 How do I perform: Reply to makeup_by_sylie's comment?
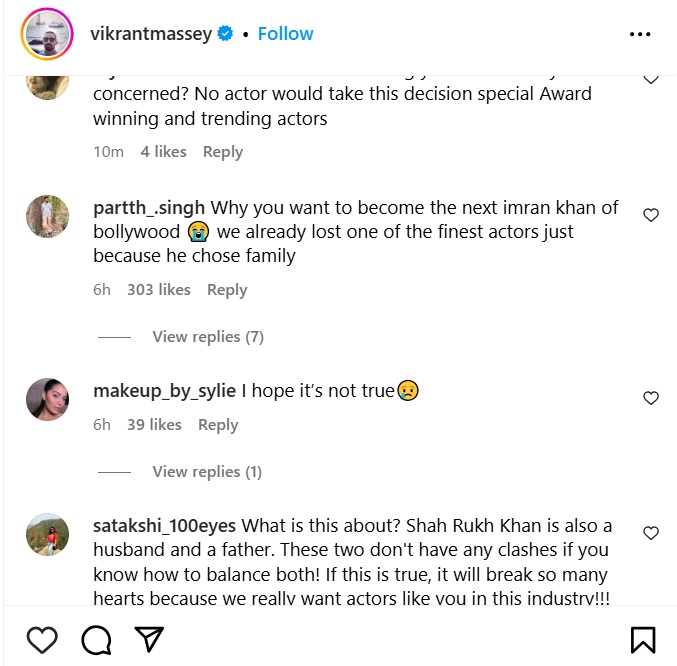pyautogui.click(x=218, y=425)
